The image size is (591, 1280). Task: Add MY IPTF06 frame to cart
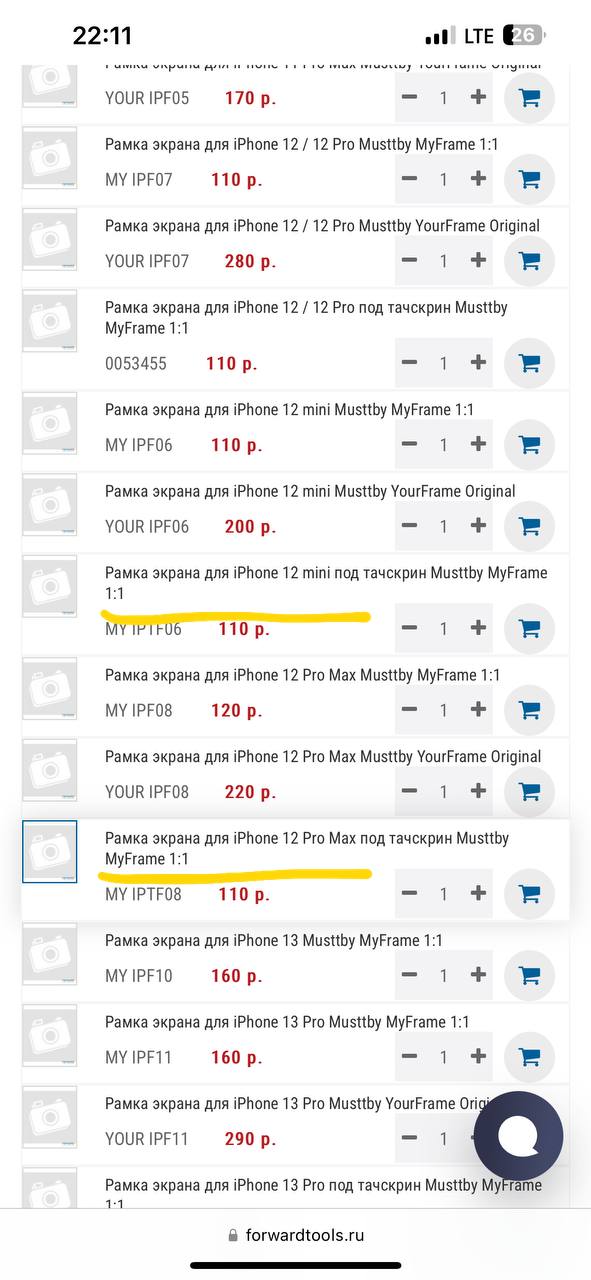tap(529, 628)
